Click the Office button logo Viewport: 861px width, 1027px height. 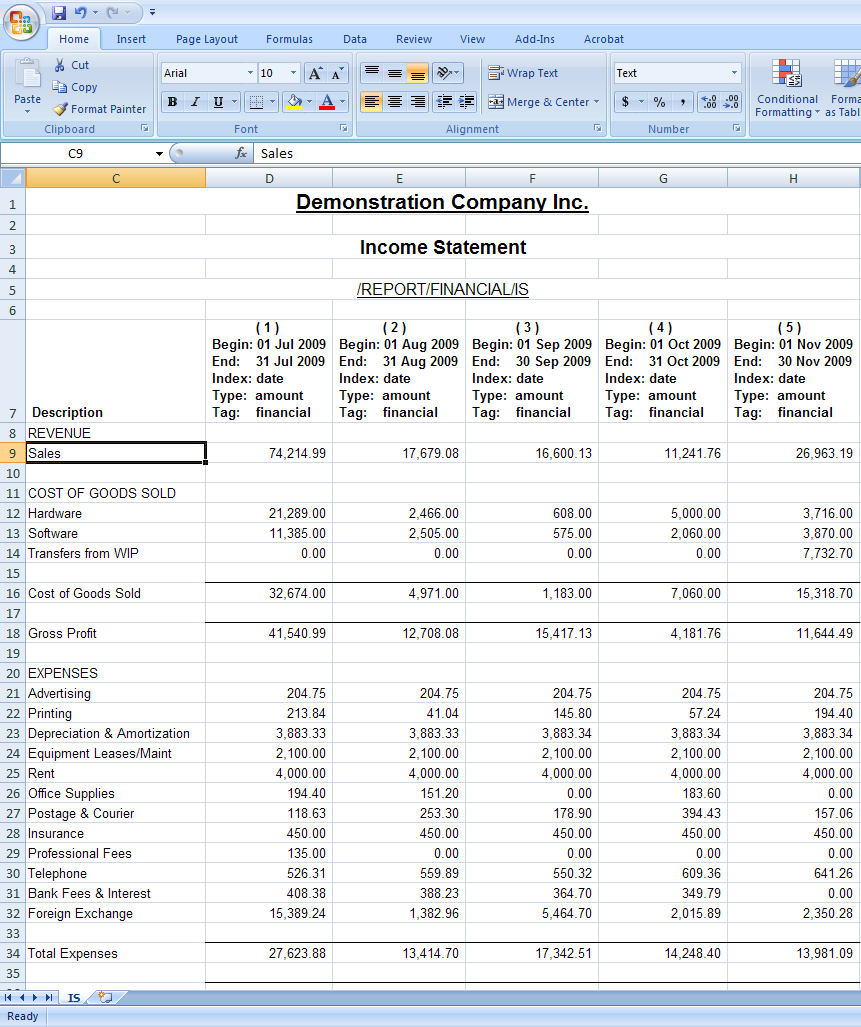click(x=21, y=22)
